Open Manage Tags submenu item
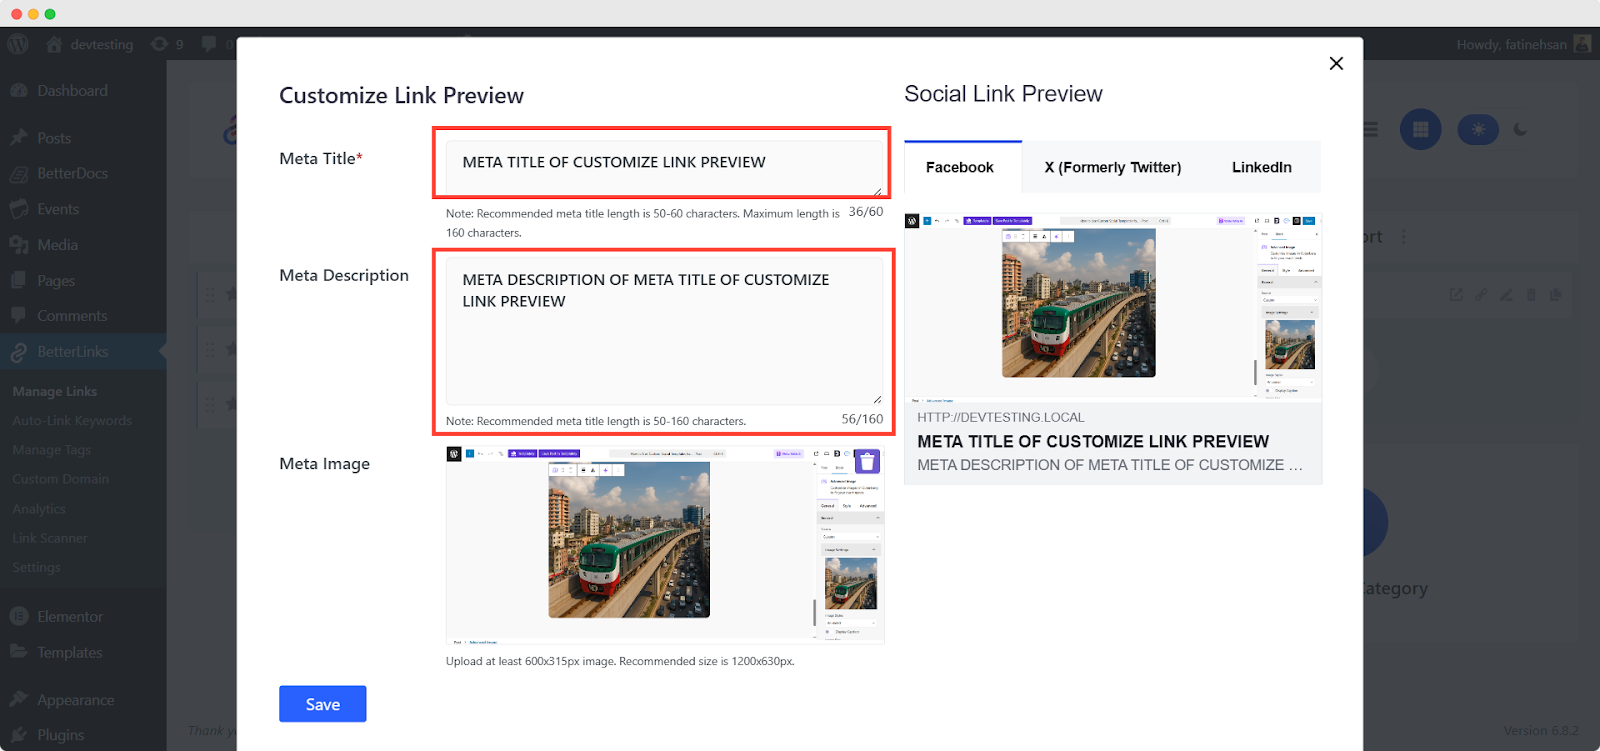1600x751 pixels. [x=52, y=450]
